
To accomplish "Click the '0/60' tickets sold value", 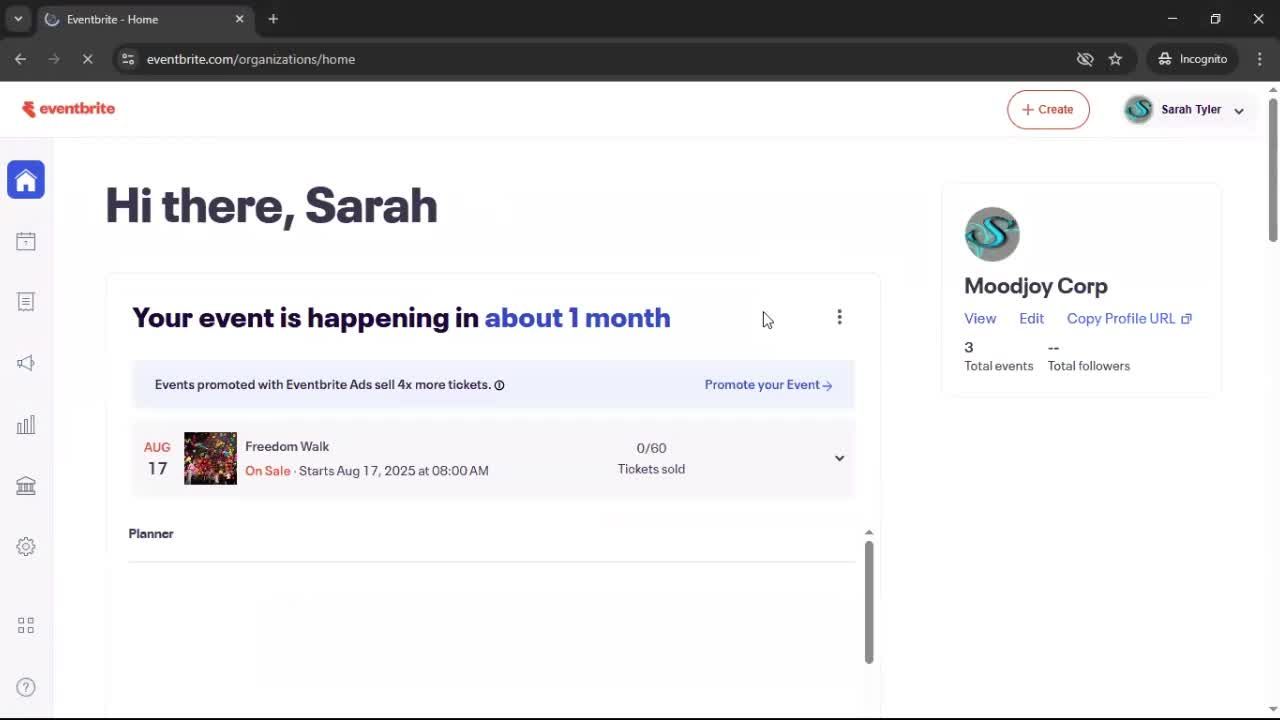I will [x=651, y=448].
